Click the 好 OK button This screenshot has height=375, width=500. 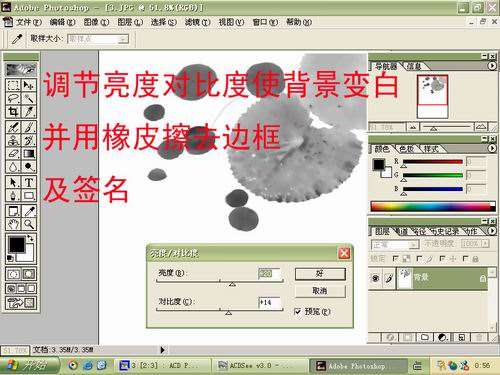point(320,274)
